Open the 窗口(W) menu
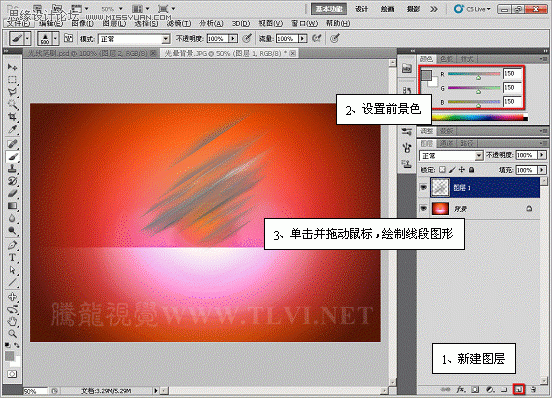 305,23
